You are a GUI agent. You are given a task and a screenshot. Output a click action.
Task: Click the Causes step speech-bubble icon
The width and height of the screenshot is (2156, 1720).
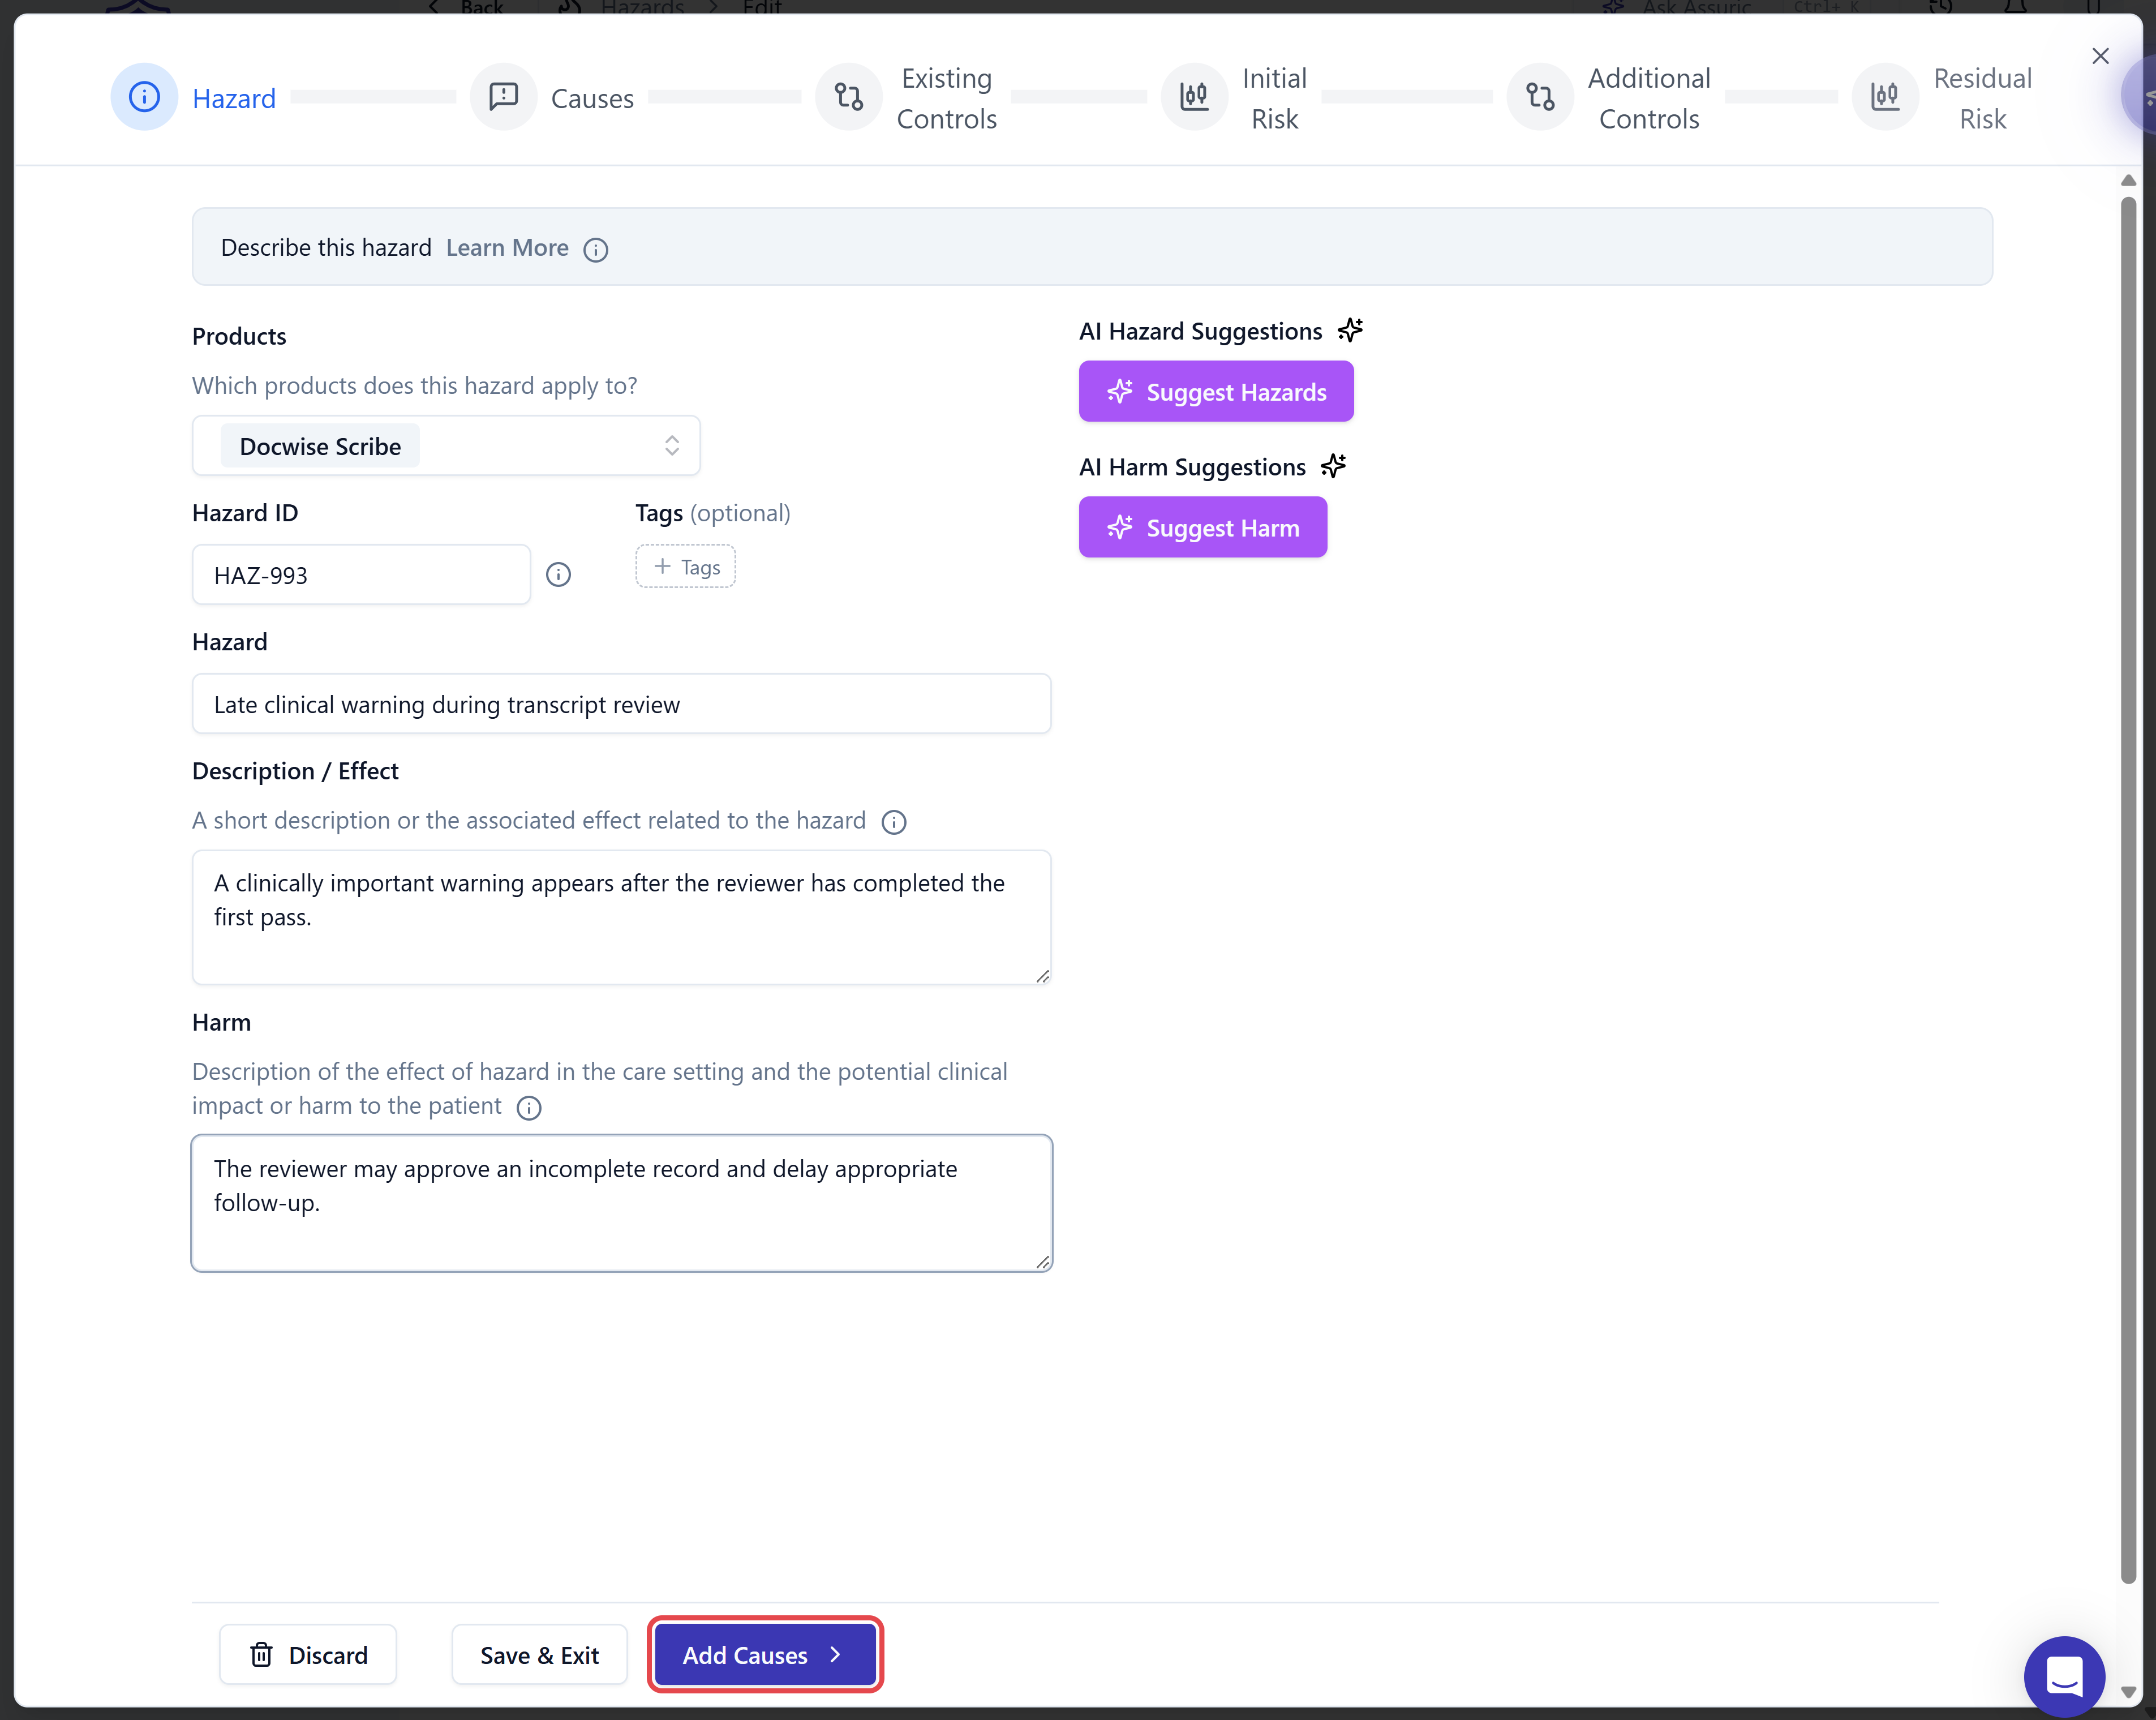tap(503, 97)
